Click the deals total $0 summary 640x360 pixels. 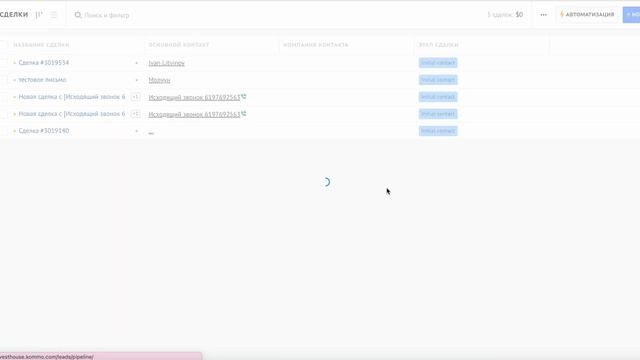[x=505, y=15]
